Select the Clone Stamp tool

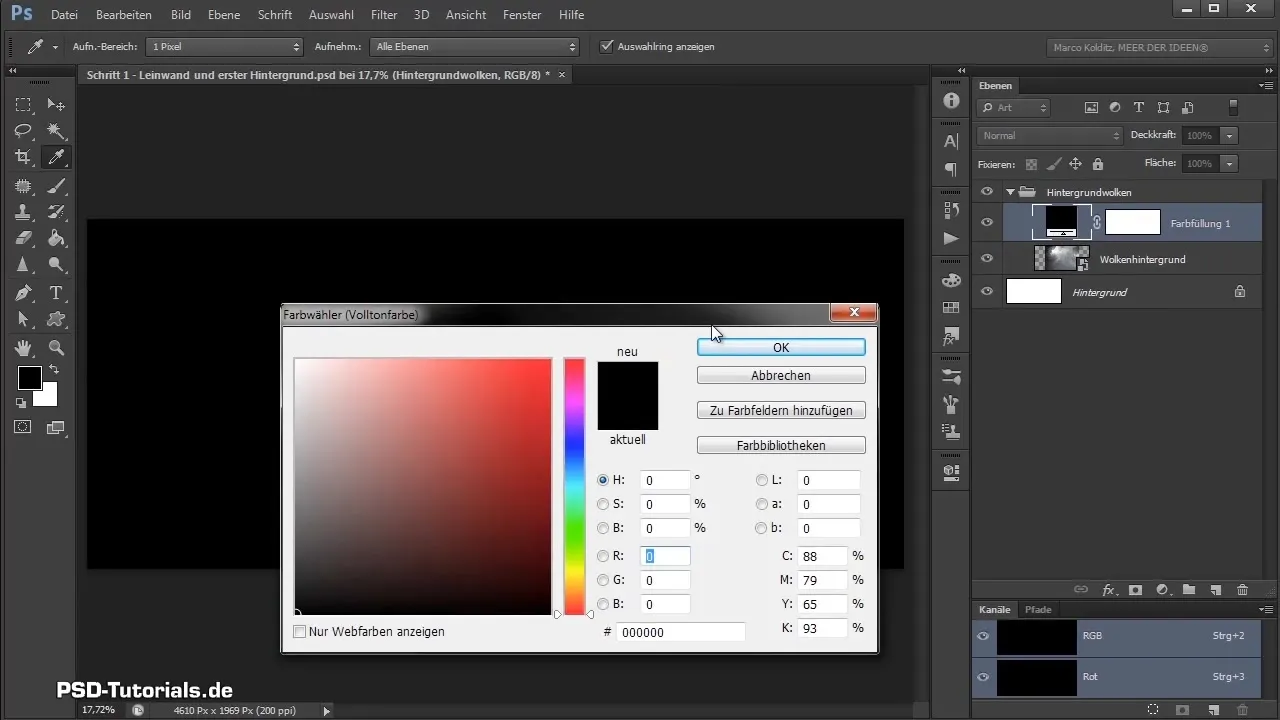click(23, 212)
